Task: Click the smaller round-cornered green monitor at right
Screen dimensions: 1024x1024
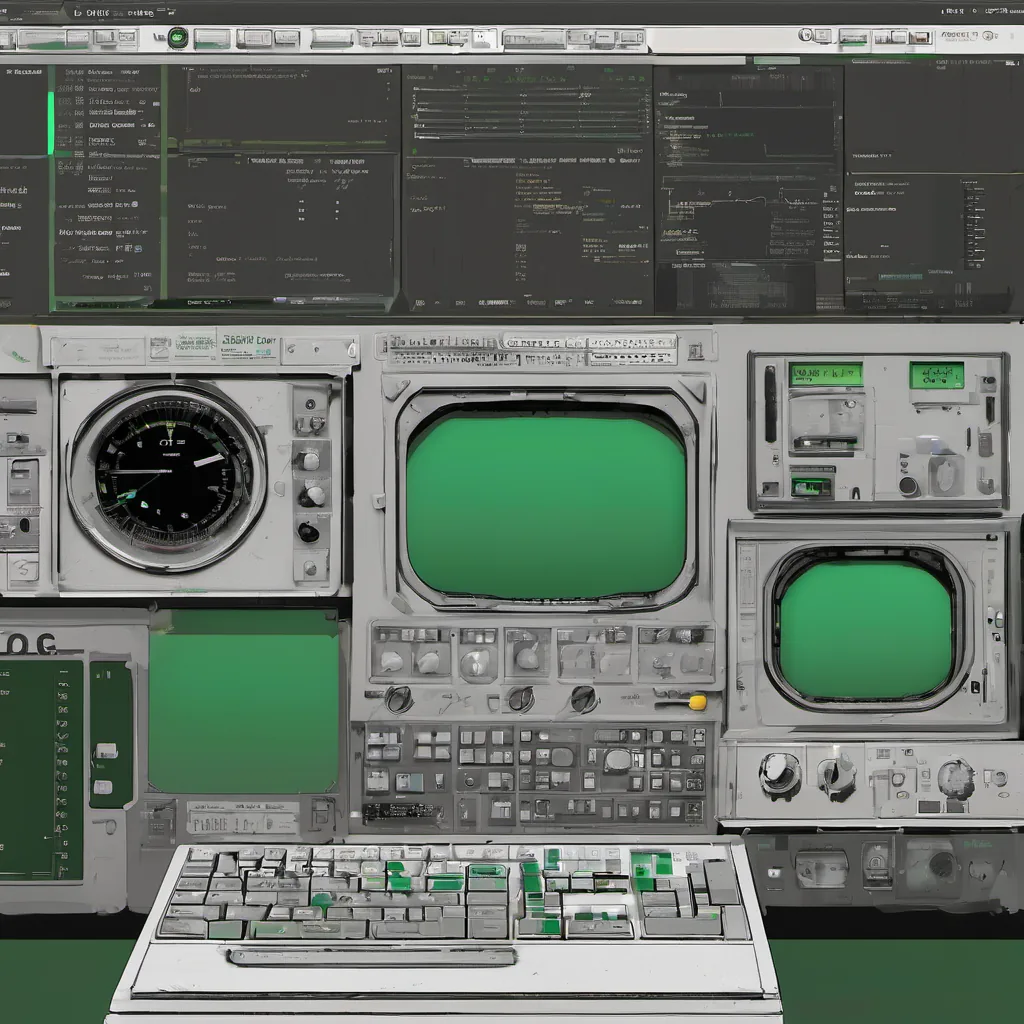Action: [866, 629]
